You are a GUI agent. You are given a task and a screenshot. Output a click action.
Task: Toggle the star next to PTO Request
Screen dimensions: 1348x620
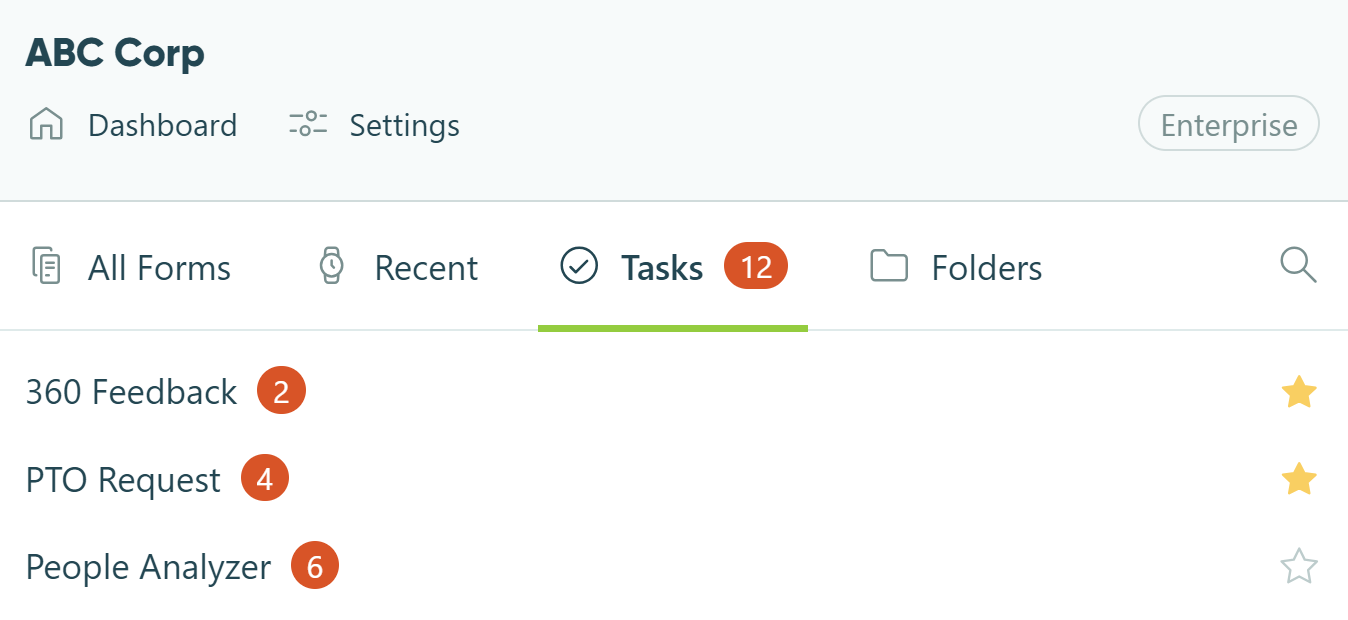coord(1299,478)
